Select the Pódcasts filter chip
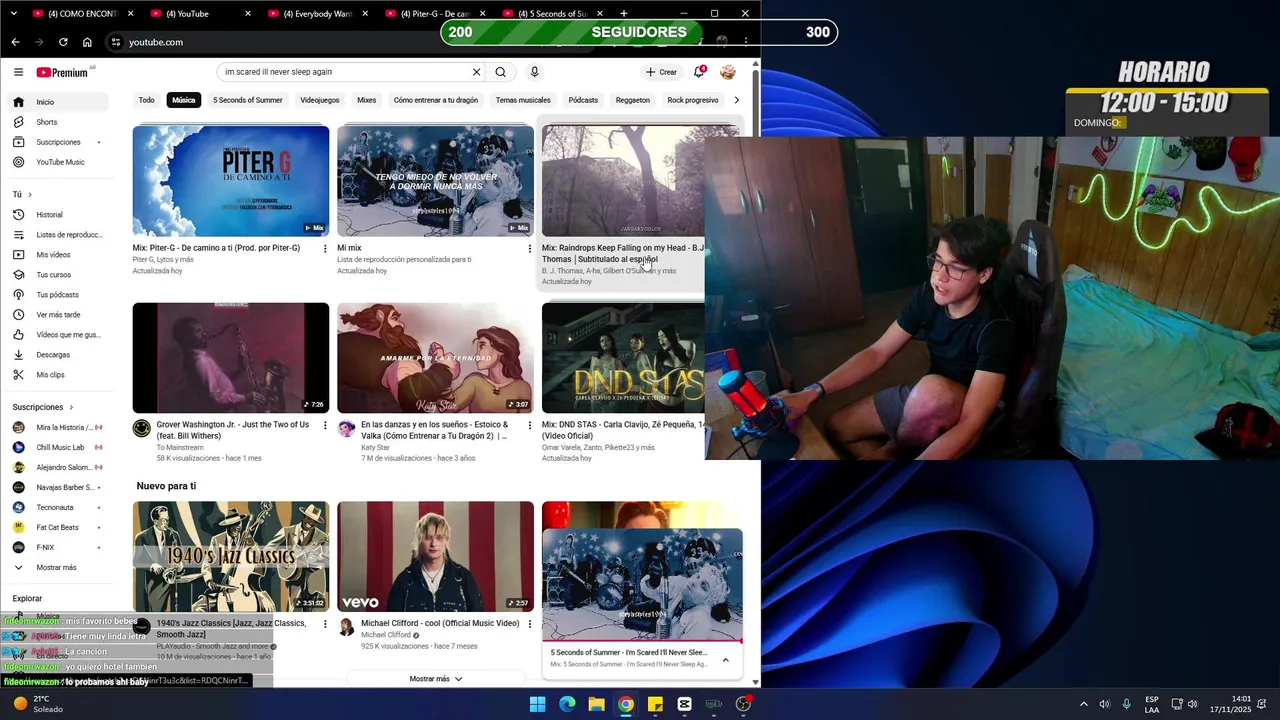Image resolution: width=1280 pixels, height=720 pixels. click(x=583, y=100)
